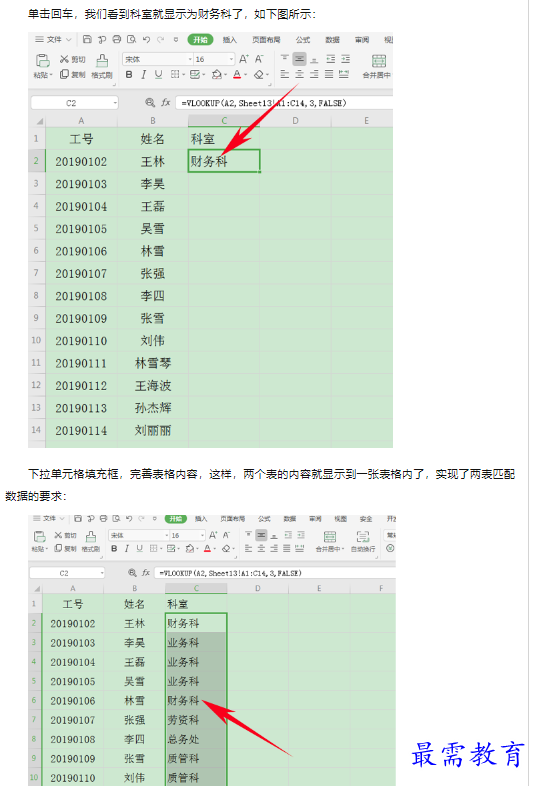Screen dimensions: 533x786
Task: Click the Undo arrow in the upper spreadsheet toolbar
Action: click(146, 39)
